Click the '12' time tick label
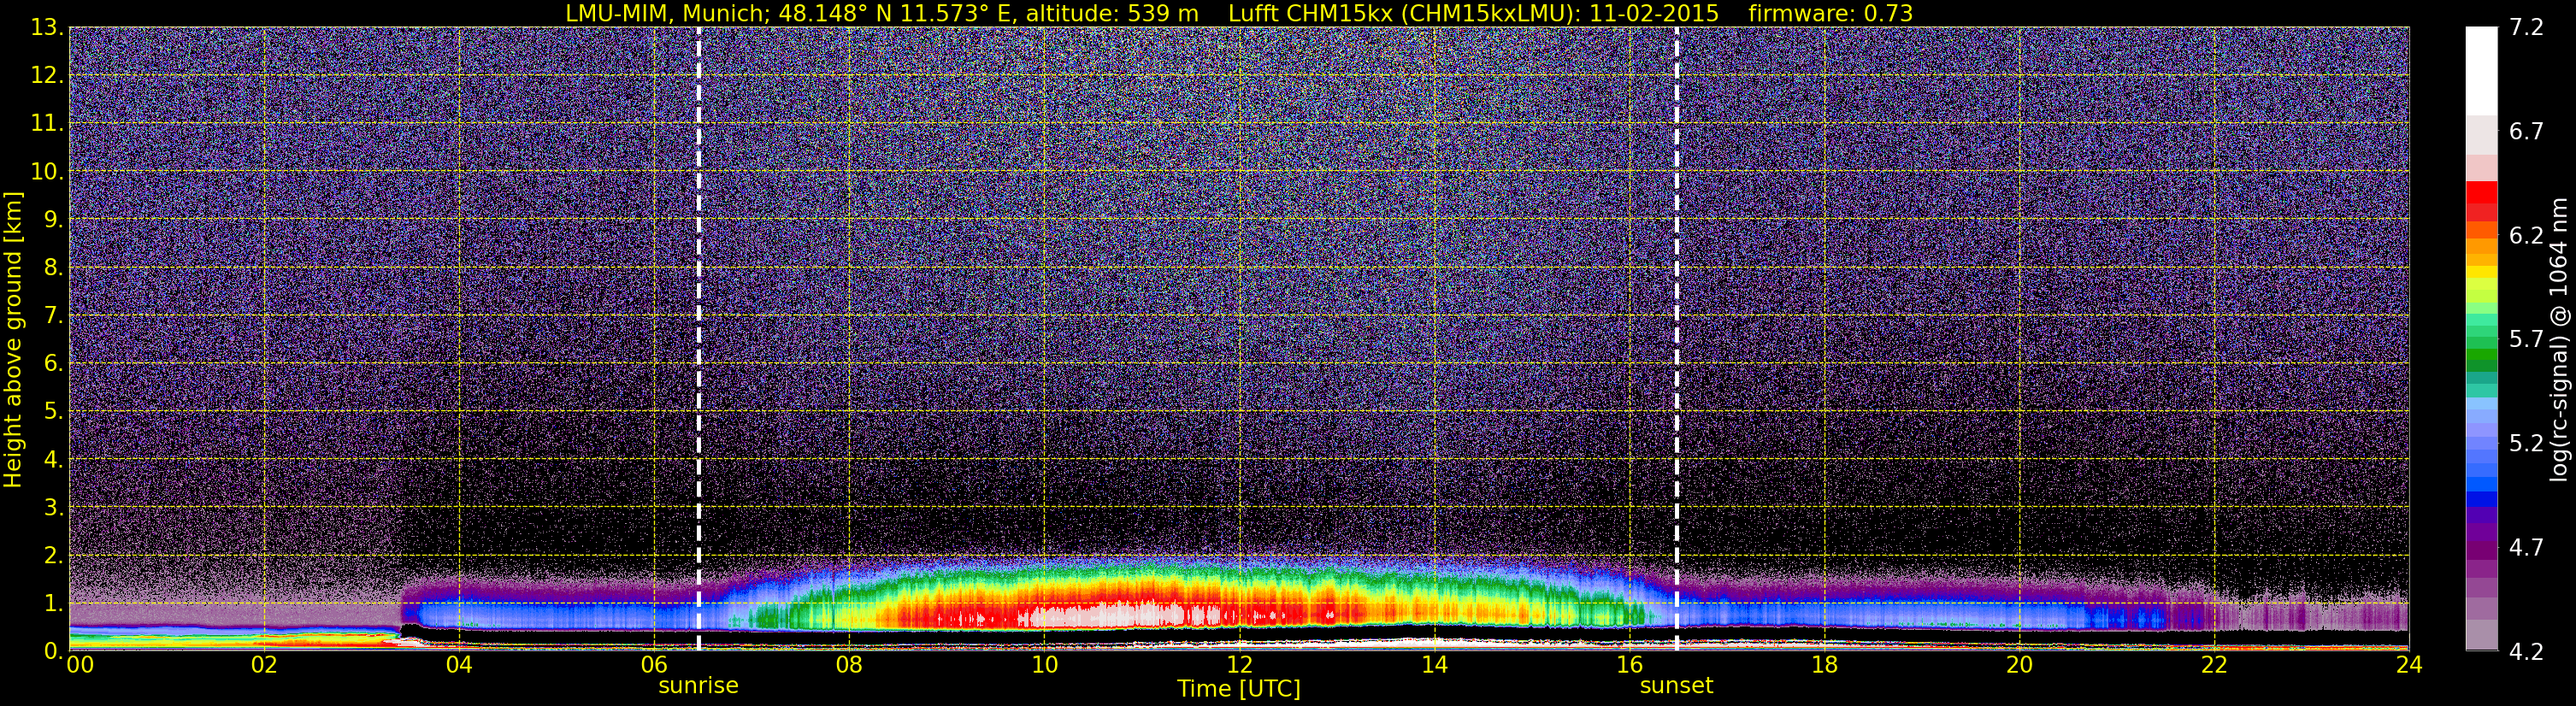This screenshot has width=2576, height=706. (1239, 665)
